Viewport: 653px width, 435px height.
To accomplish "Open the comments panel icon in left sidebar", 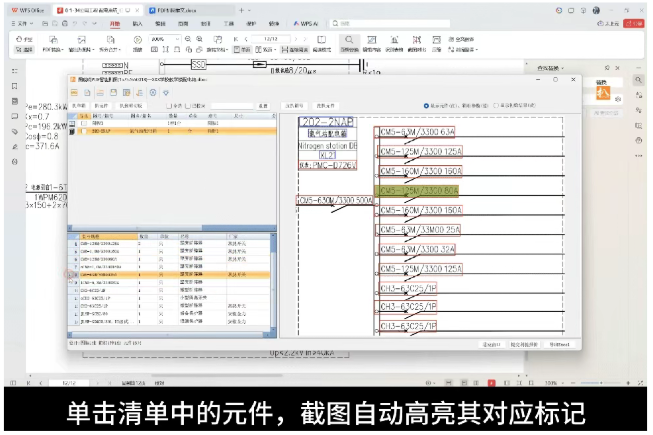I will point(15,116).
